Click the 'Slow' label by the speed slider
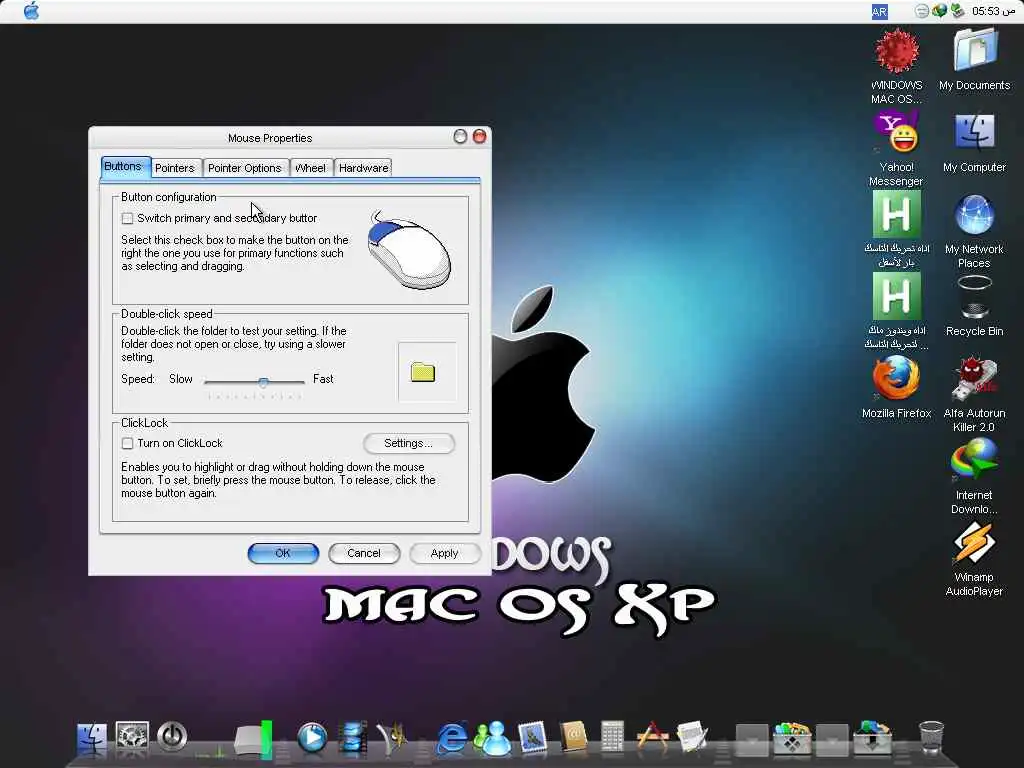The width and height of the screenshot is (1024, 768). pyautogui.click(x=181, y=379)
